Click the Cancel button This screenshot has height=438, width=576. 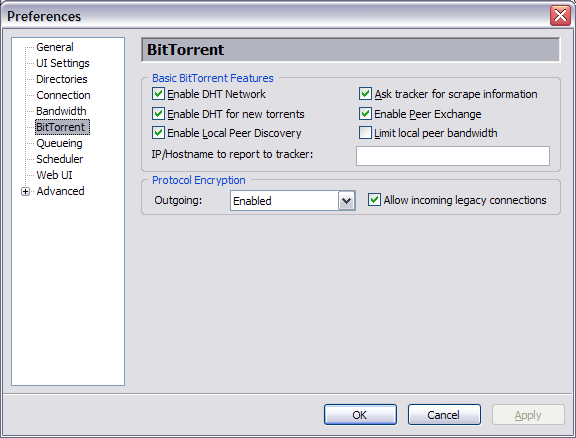point(444,414)
